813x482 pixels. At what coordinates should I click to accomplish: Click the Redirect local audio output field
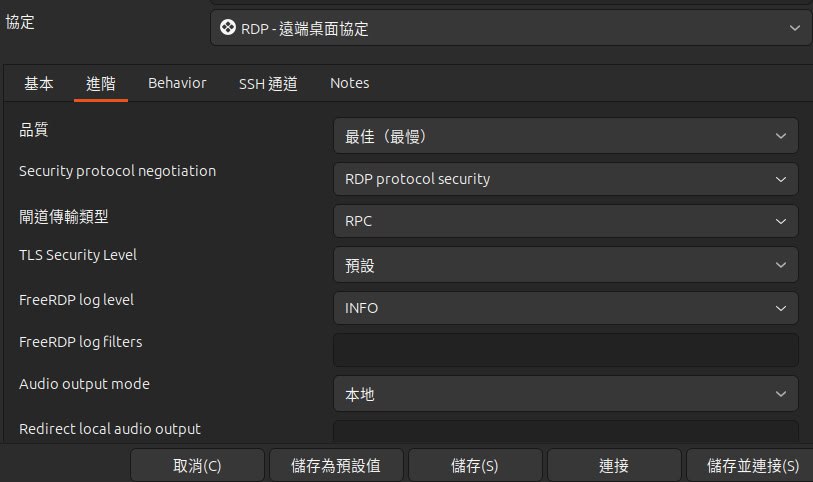[x=565, y=433]
